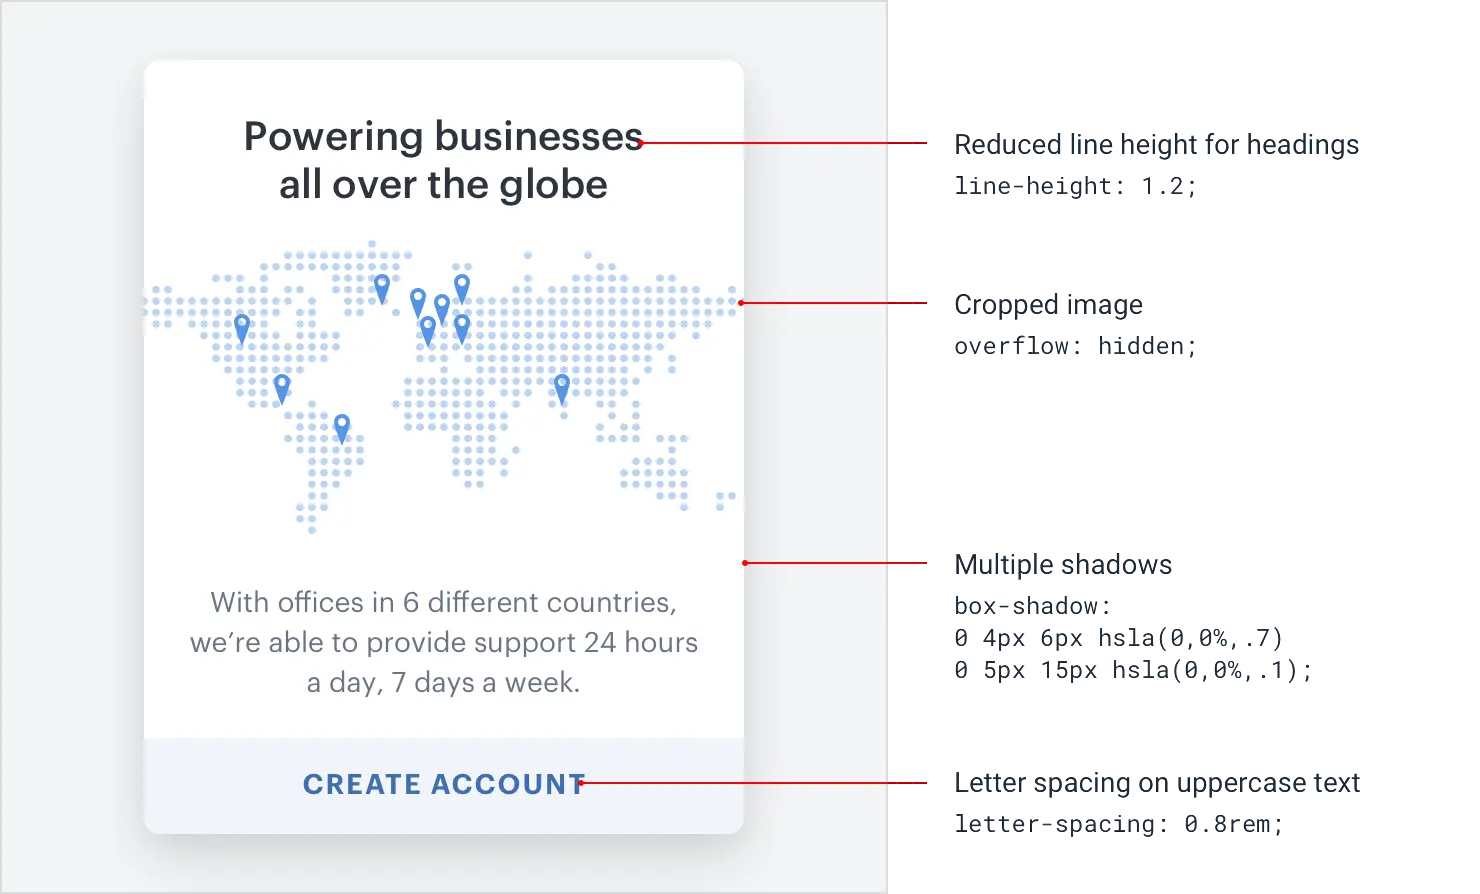Click the red marker dot beside the heading
The height and width of the screenshot is (894, 1480).
pyautogui.click(x=641, y=143)
